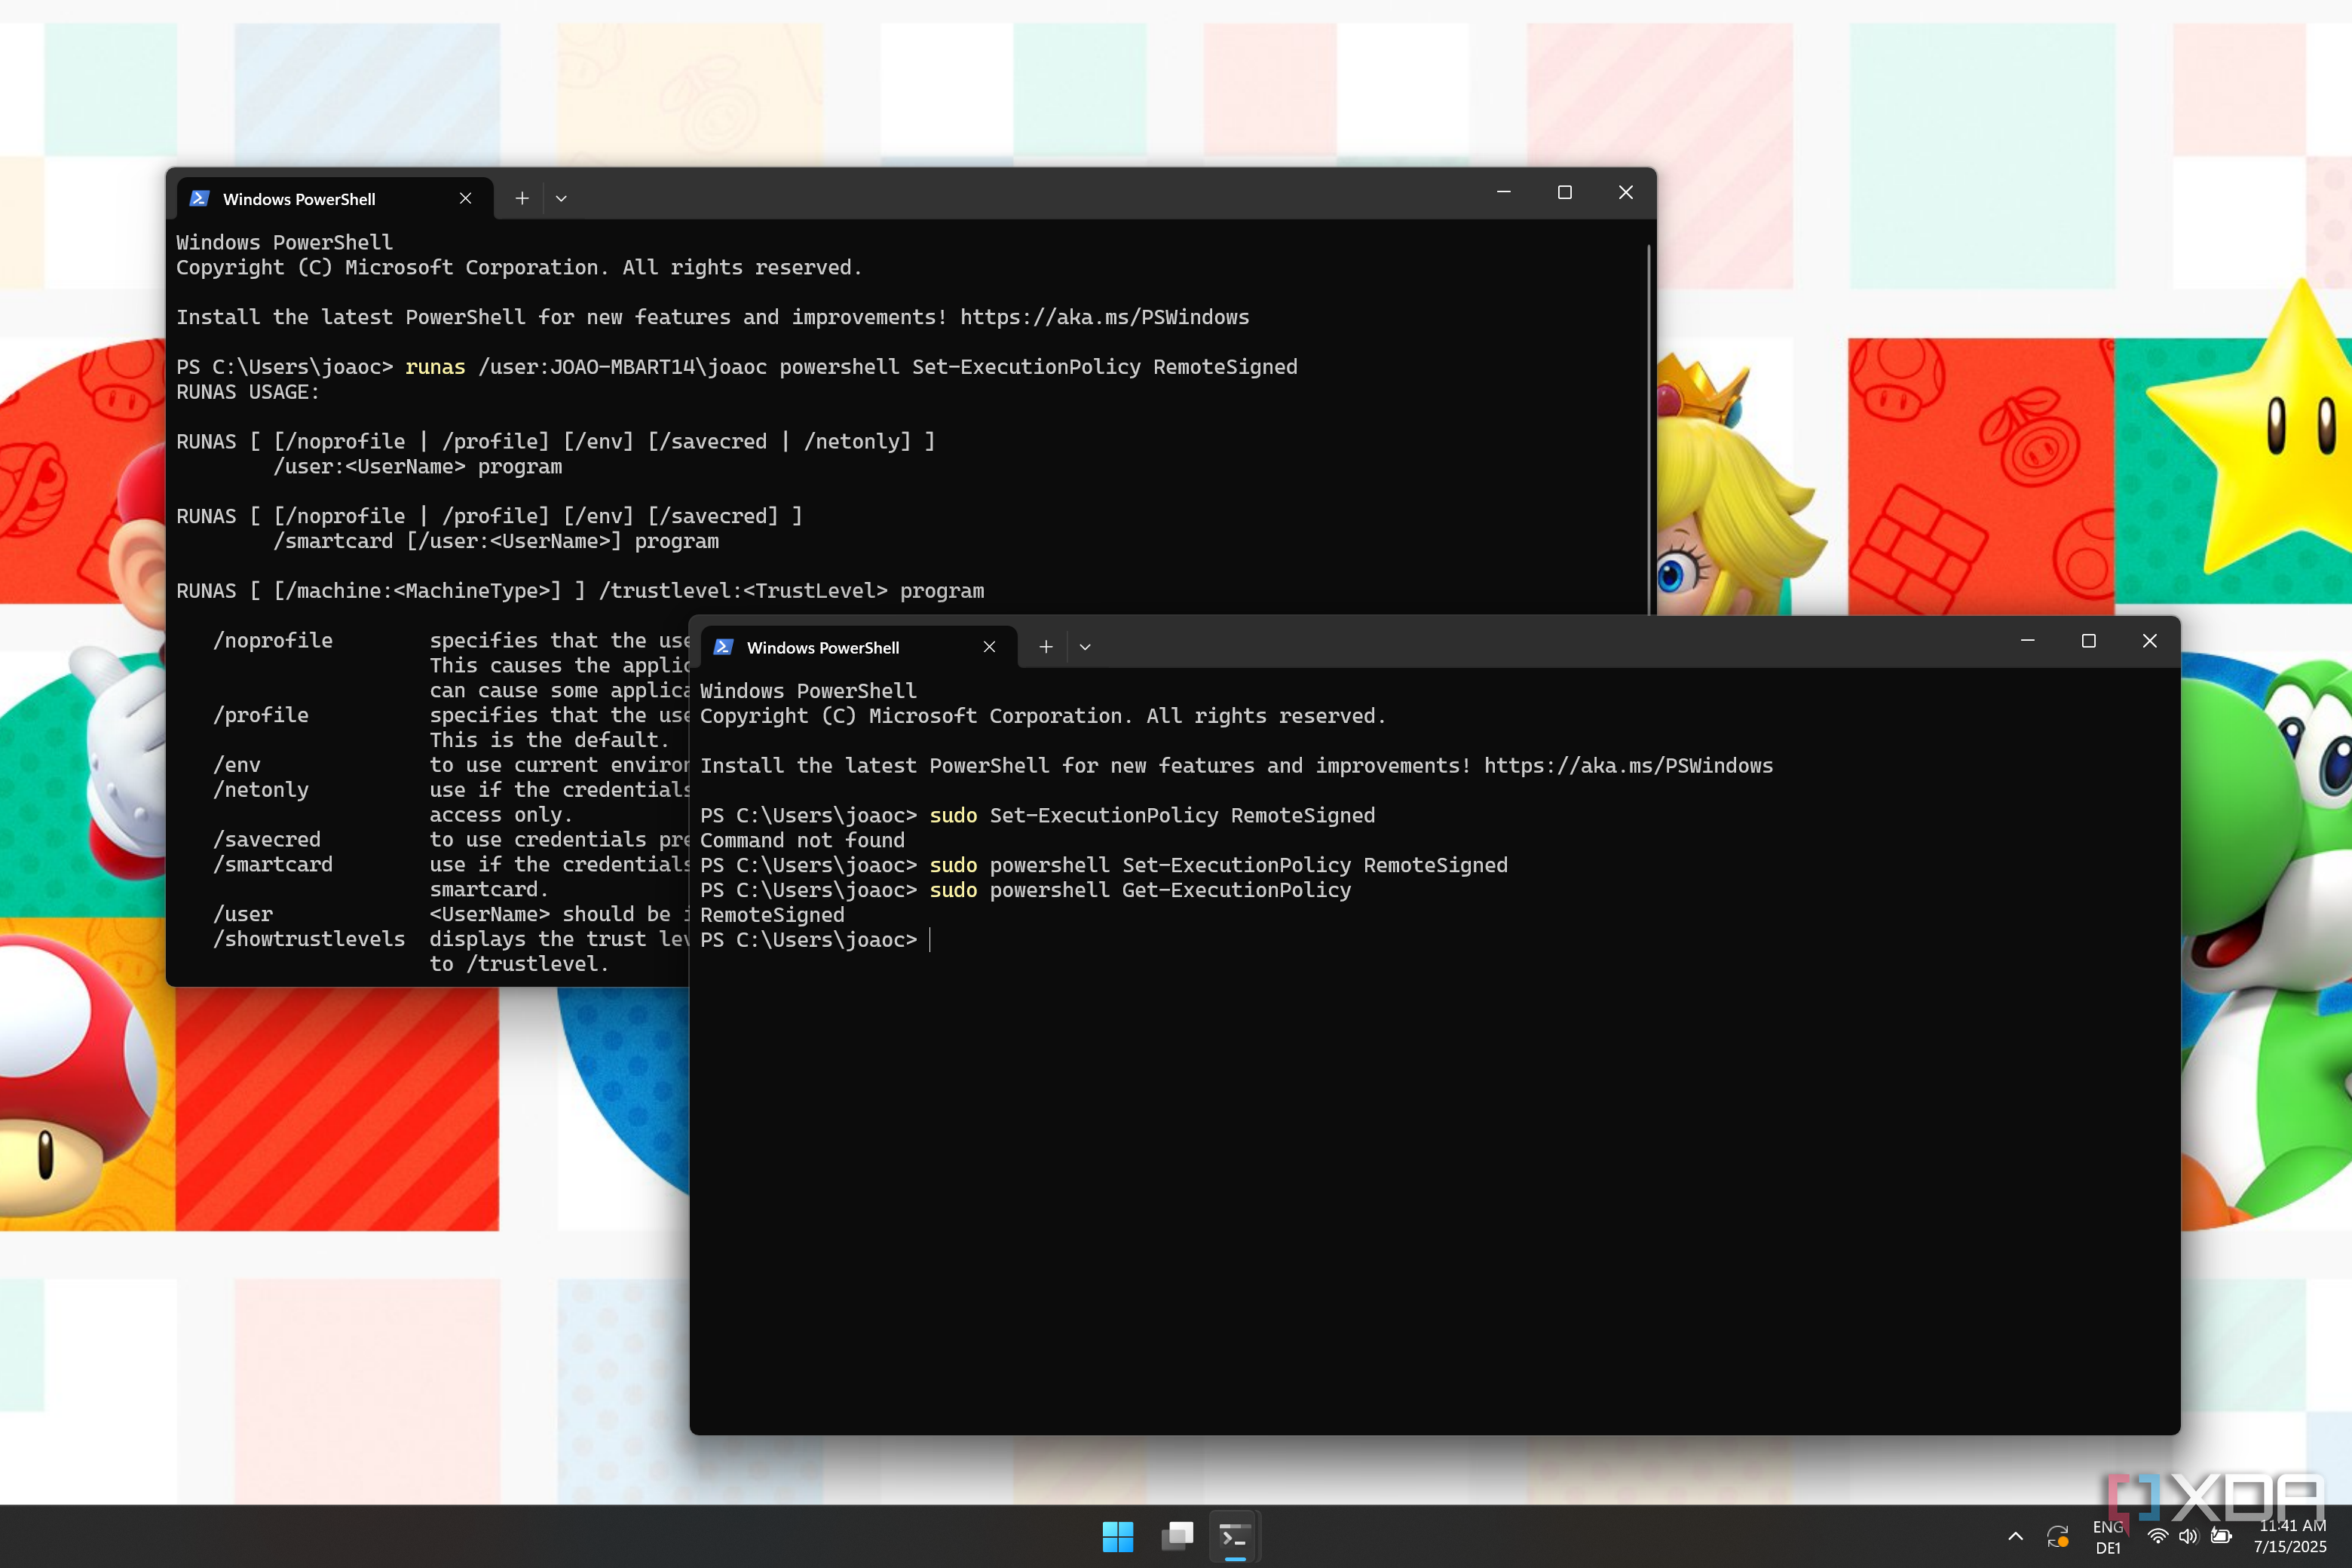Open a new tab in the background terminal window

pyautogui.click(x=522, y=198)
